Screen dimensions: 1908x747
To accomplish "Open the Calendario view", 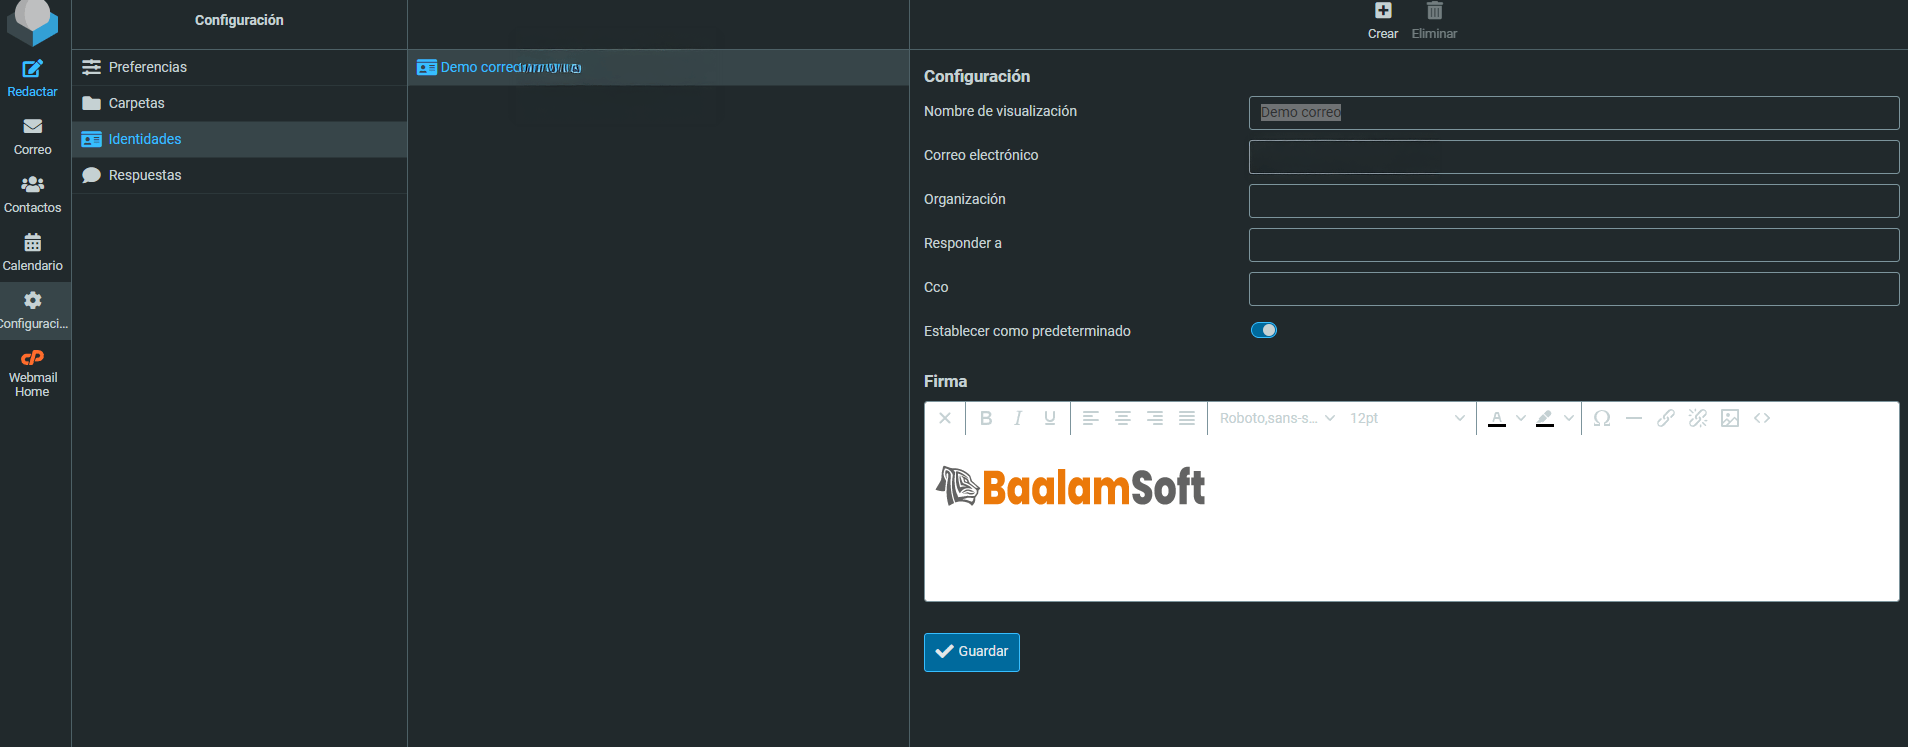I will (x=33, y=253).
